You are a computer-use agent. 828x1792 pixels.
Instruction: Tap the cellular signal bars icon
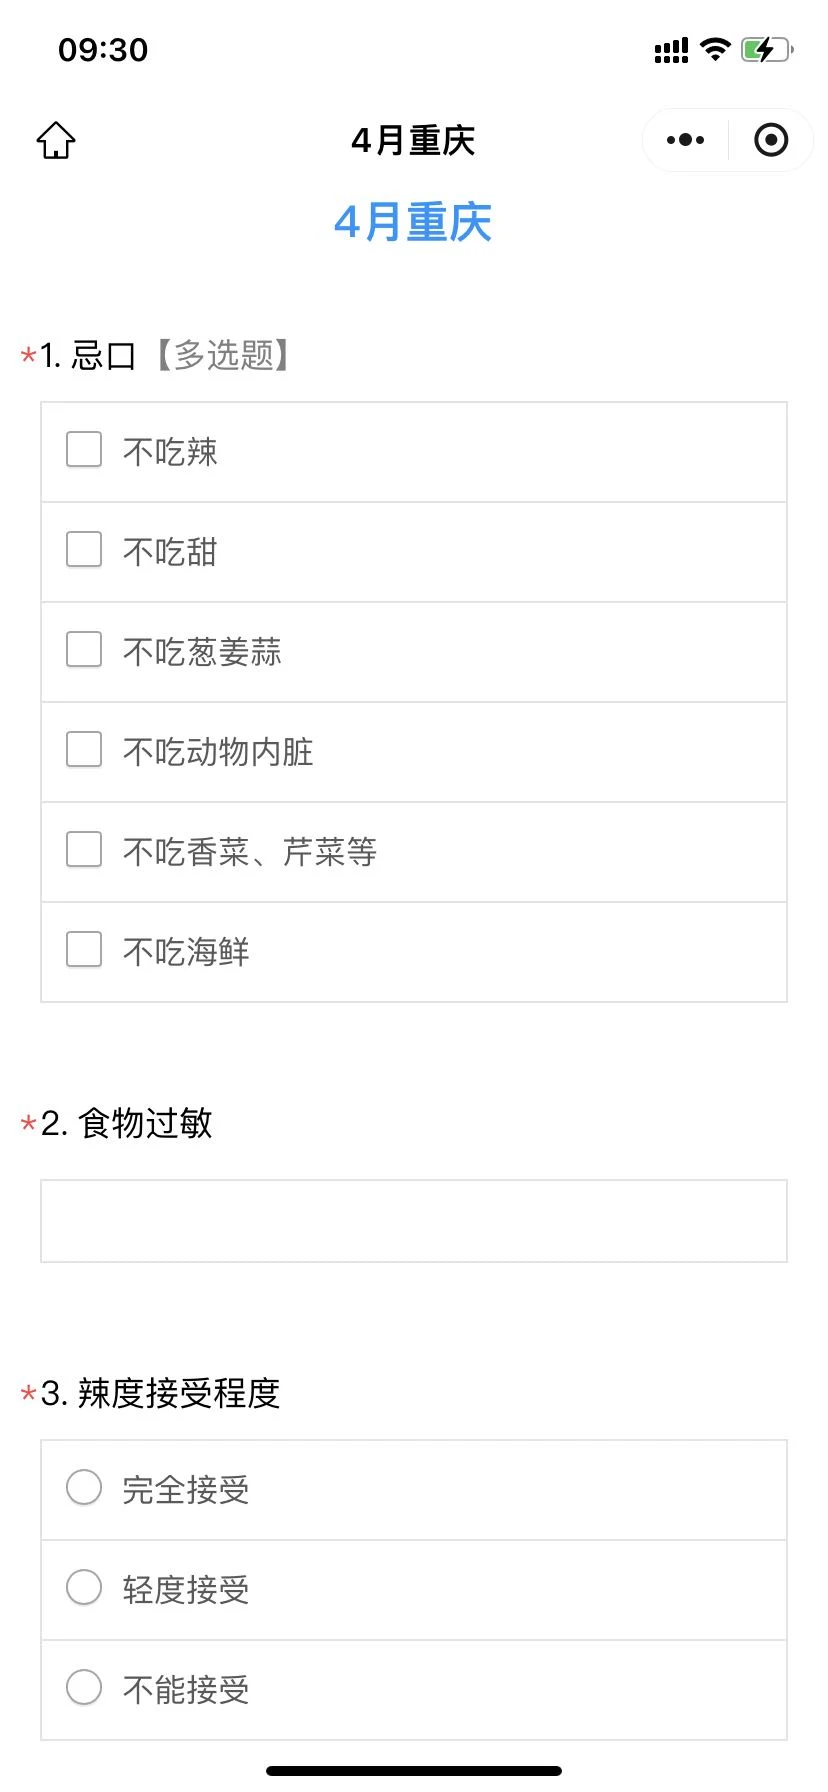click(x=671, y=50)
